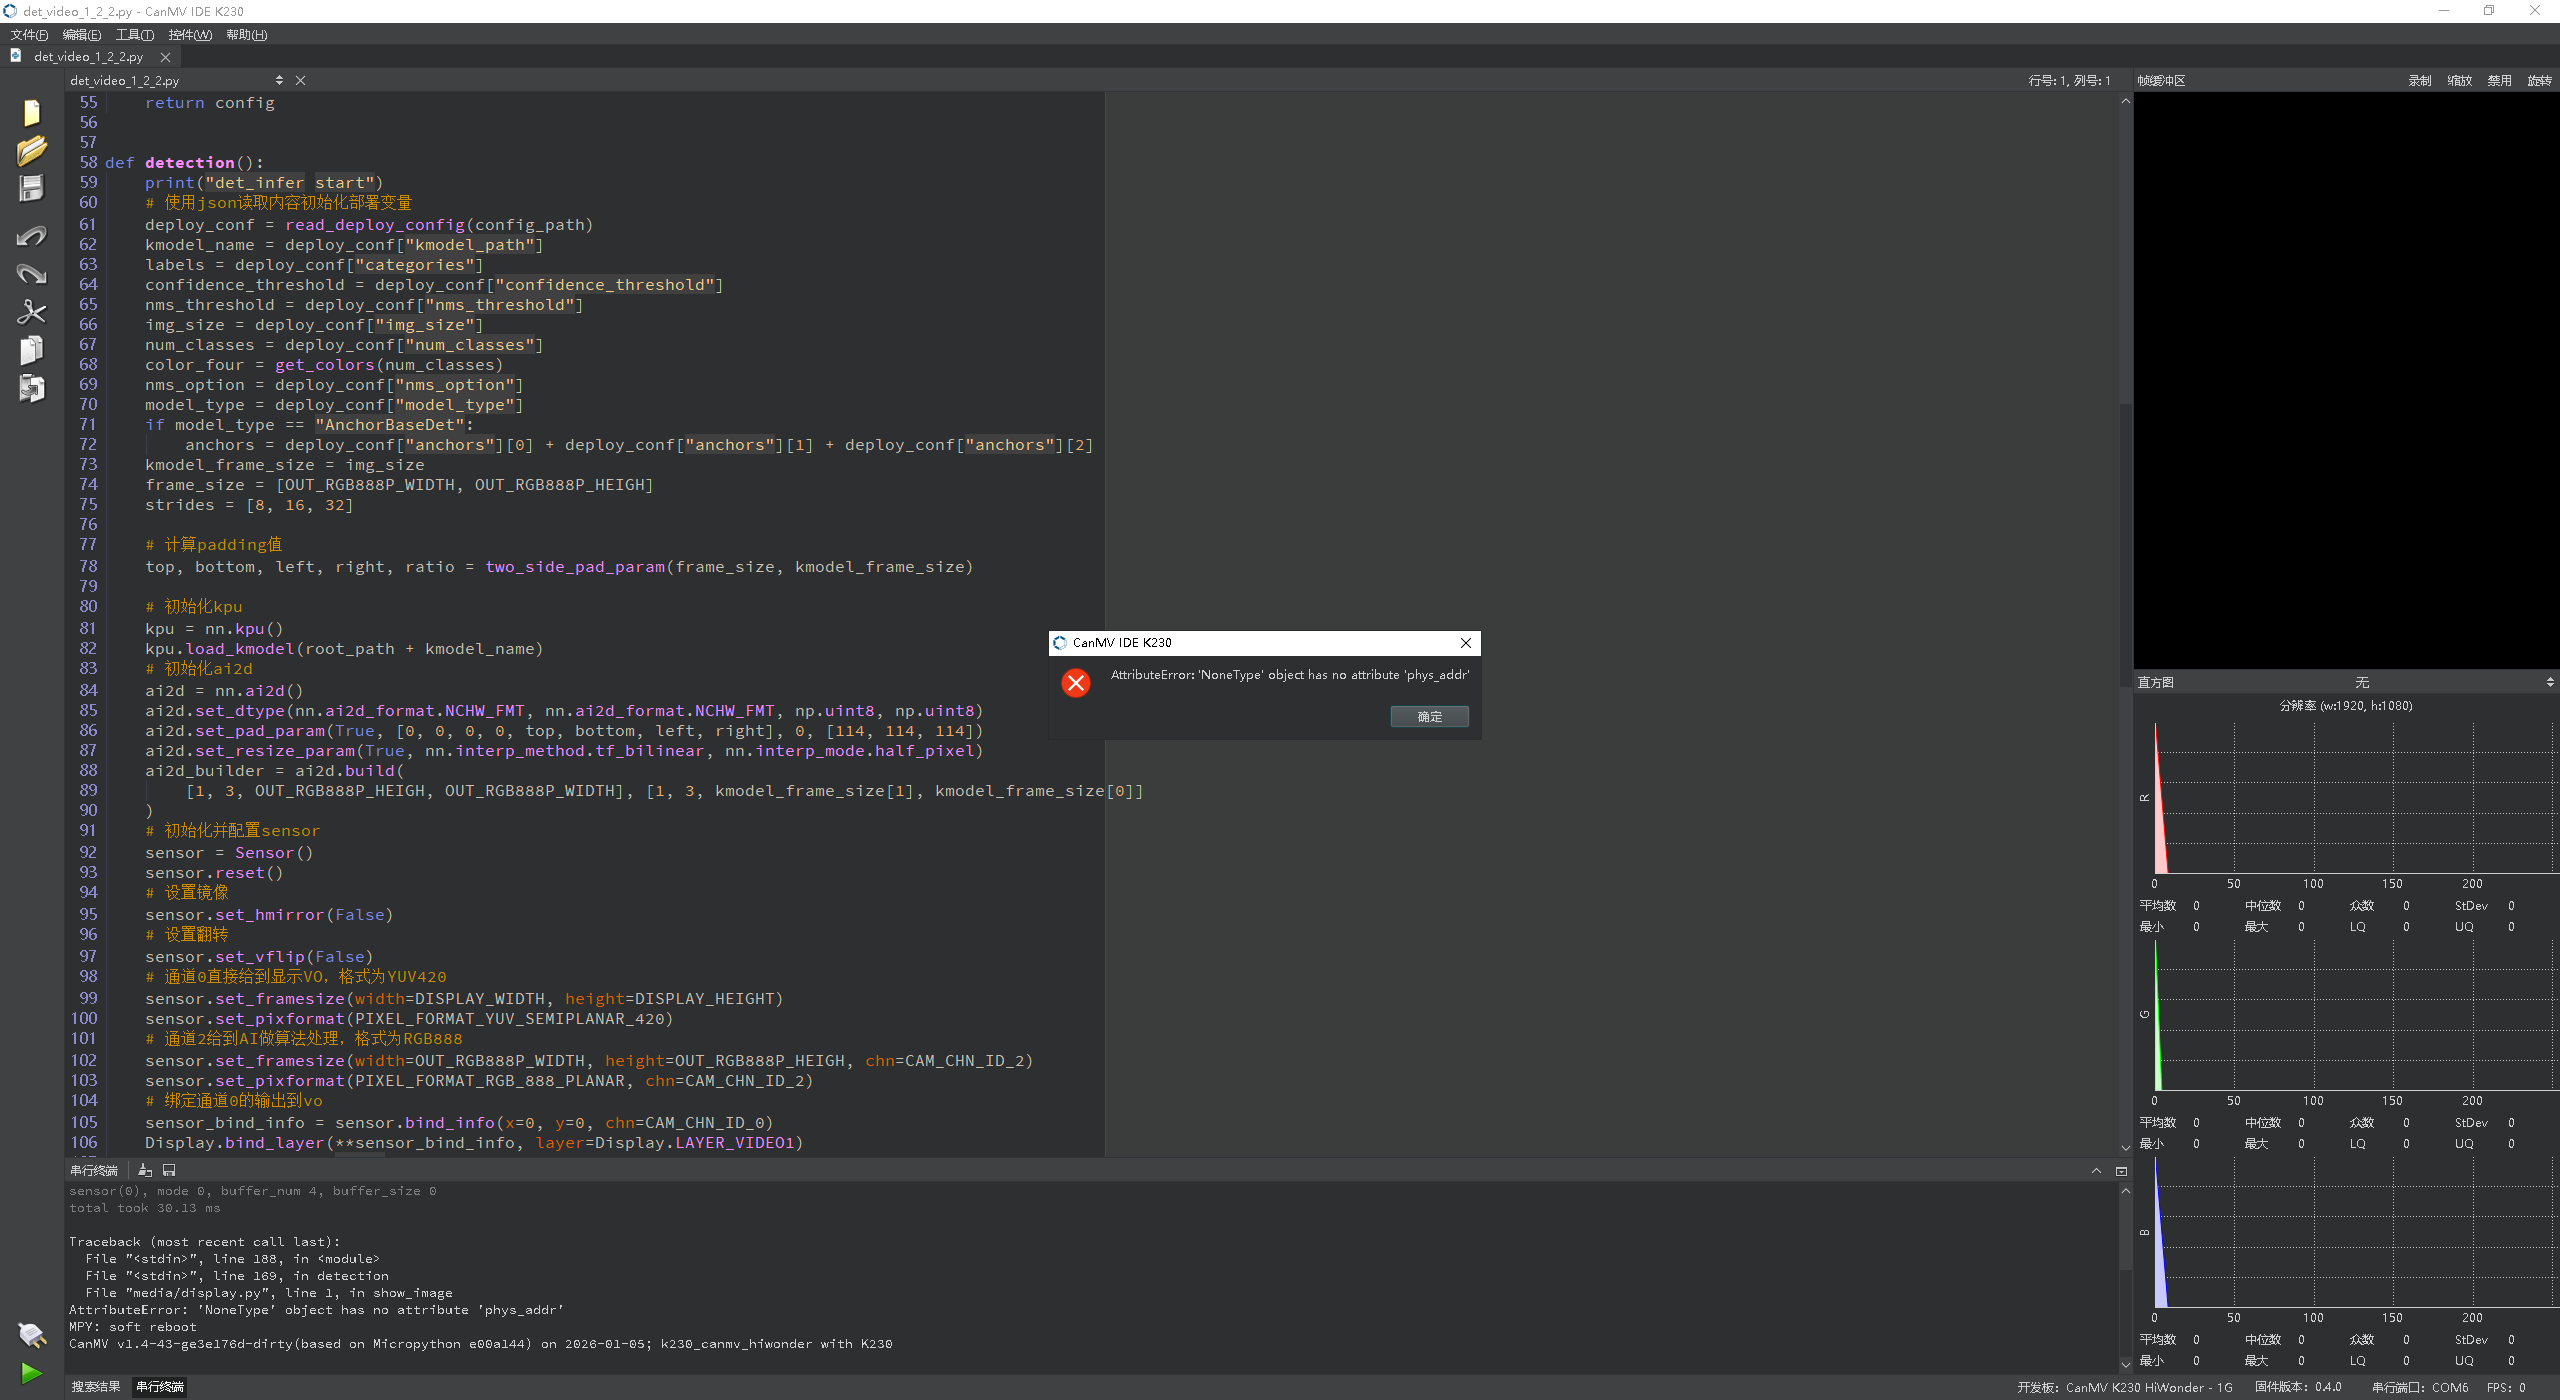Click the New File icon in sidebar
Screen dimensions: 2560x1400
tap(31, 113)
